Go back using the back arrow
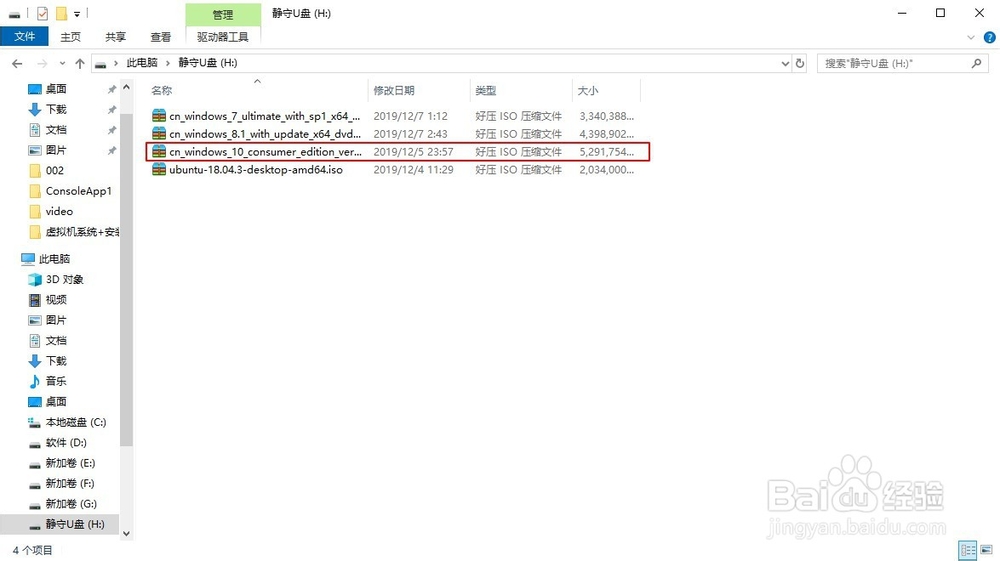Viewport: 1000px width, 561px height. tap(17, 63)
